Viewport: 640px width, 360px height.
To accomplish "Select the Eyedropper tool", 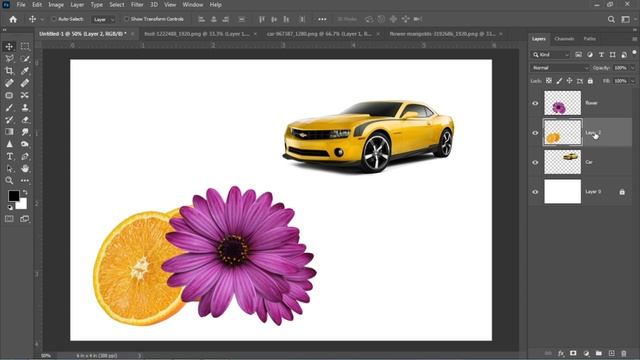I will 25,71.
